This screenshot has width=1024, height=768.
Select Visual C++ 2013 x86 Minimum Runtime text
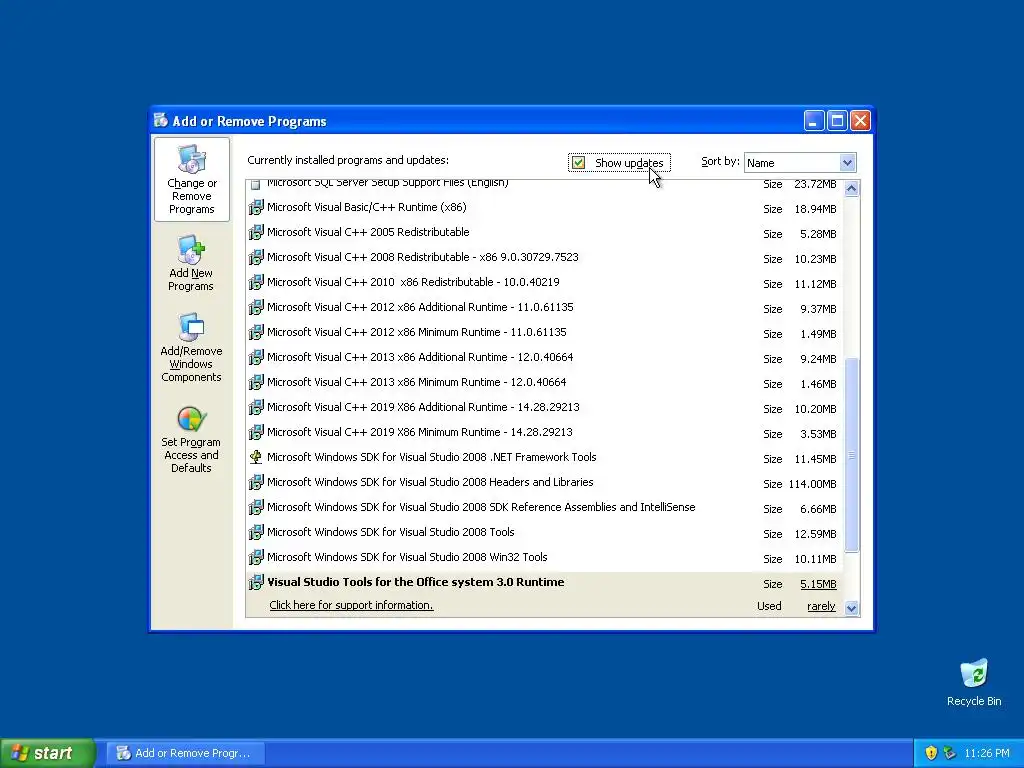coord(417,383)
